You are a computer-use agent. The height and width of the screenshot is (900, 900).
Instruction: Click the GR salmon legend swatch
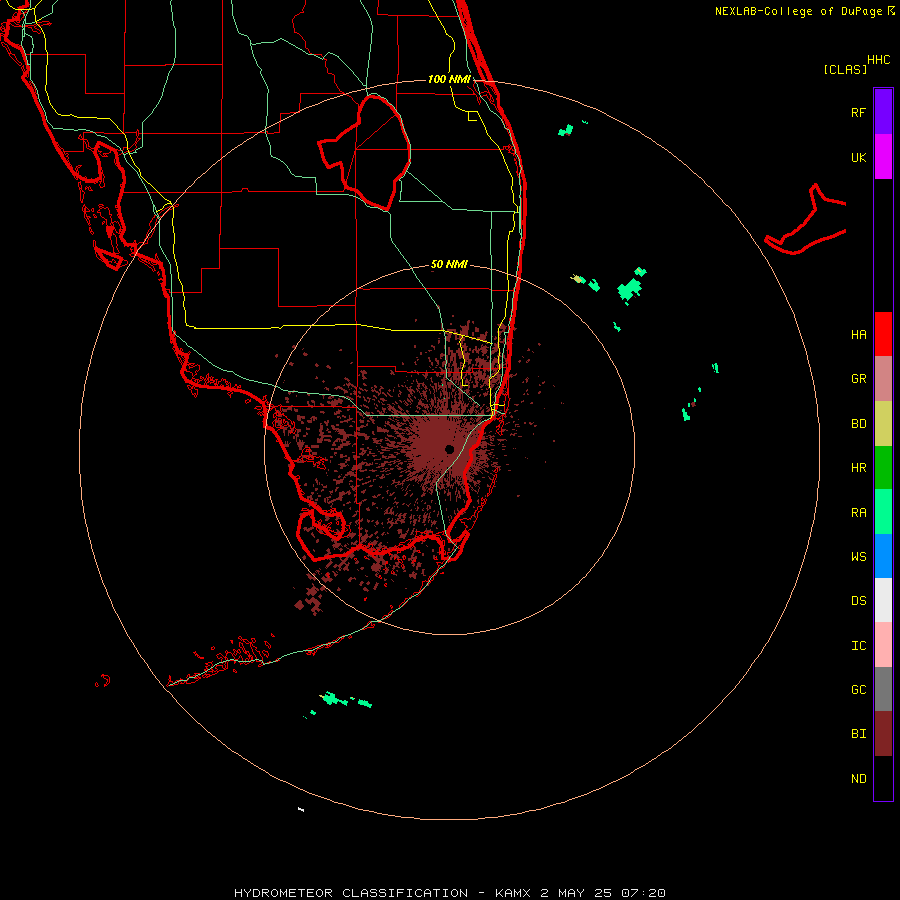[x=883, y=379]
